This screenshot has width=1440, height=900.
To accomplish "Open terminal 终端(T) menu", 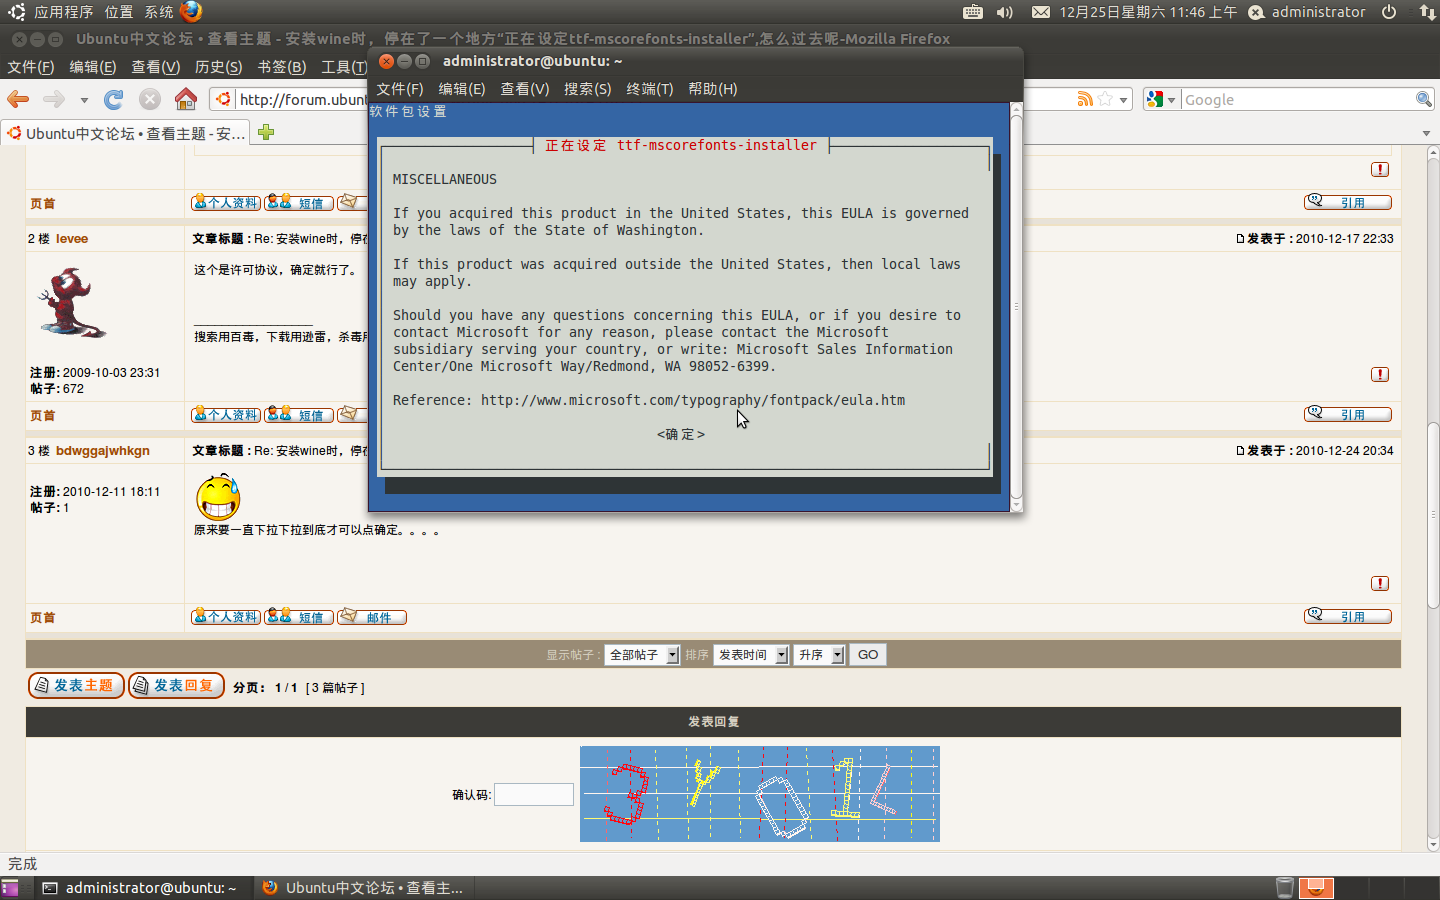I will (x=650, y=89).
